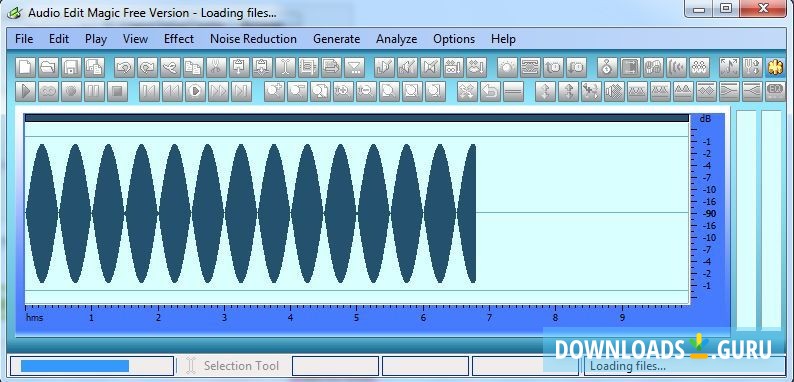The image size is (794, 382).
Task: Click the 'hms' label on time ruler
Action: (x=34, y=318)
